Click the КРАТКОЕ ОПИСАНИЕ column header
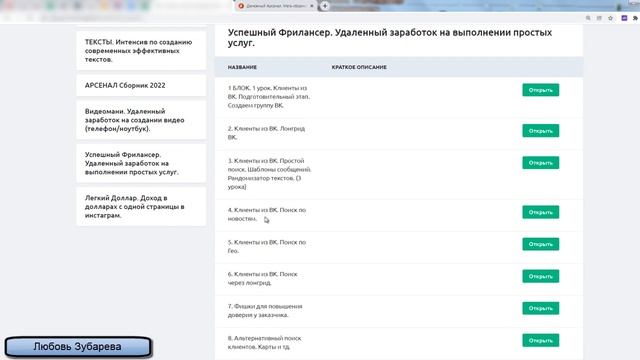Viewport: 640px width, 360px height. point(359,67)
